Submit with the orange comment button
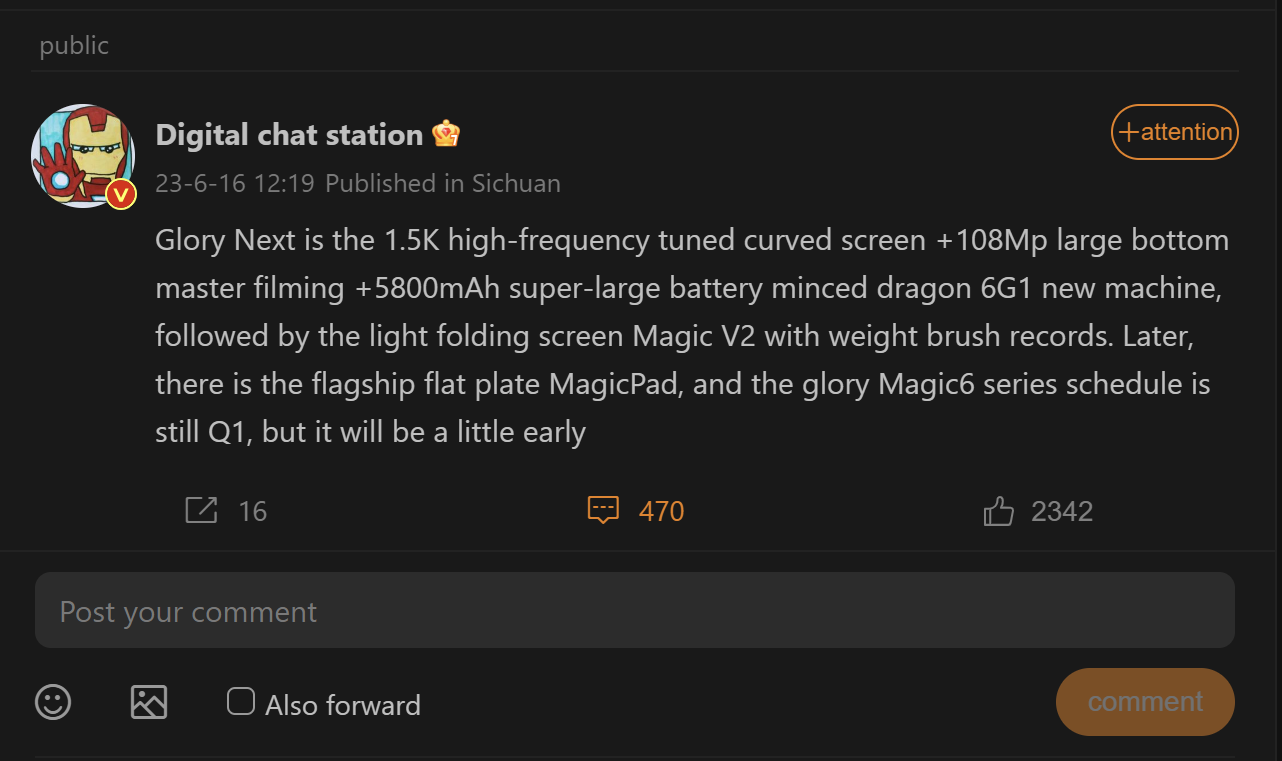This screenshot has height=761, width=1282. point(1145,702)
